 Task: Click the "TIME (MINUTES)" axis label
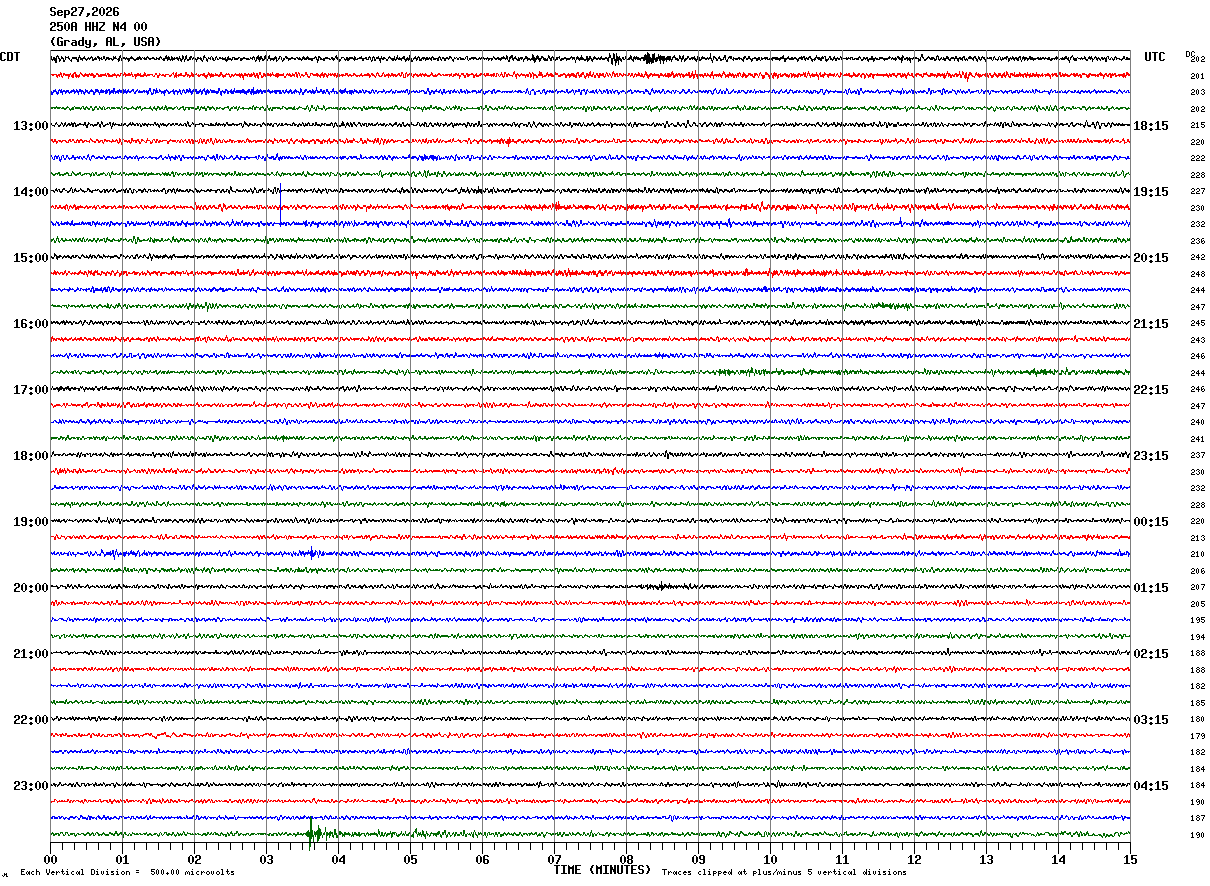[602, 870]
